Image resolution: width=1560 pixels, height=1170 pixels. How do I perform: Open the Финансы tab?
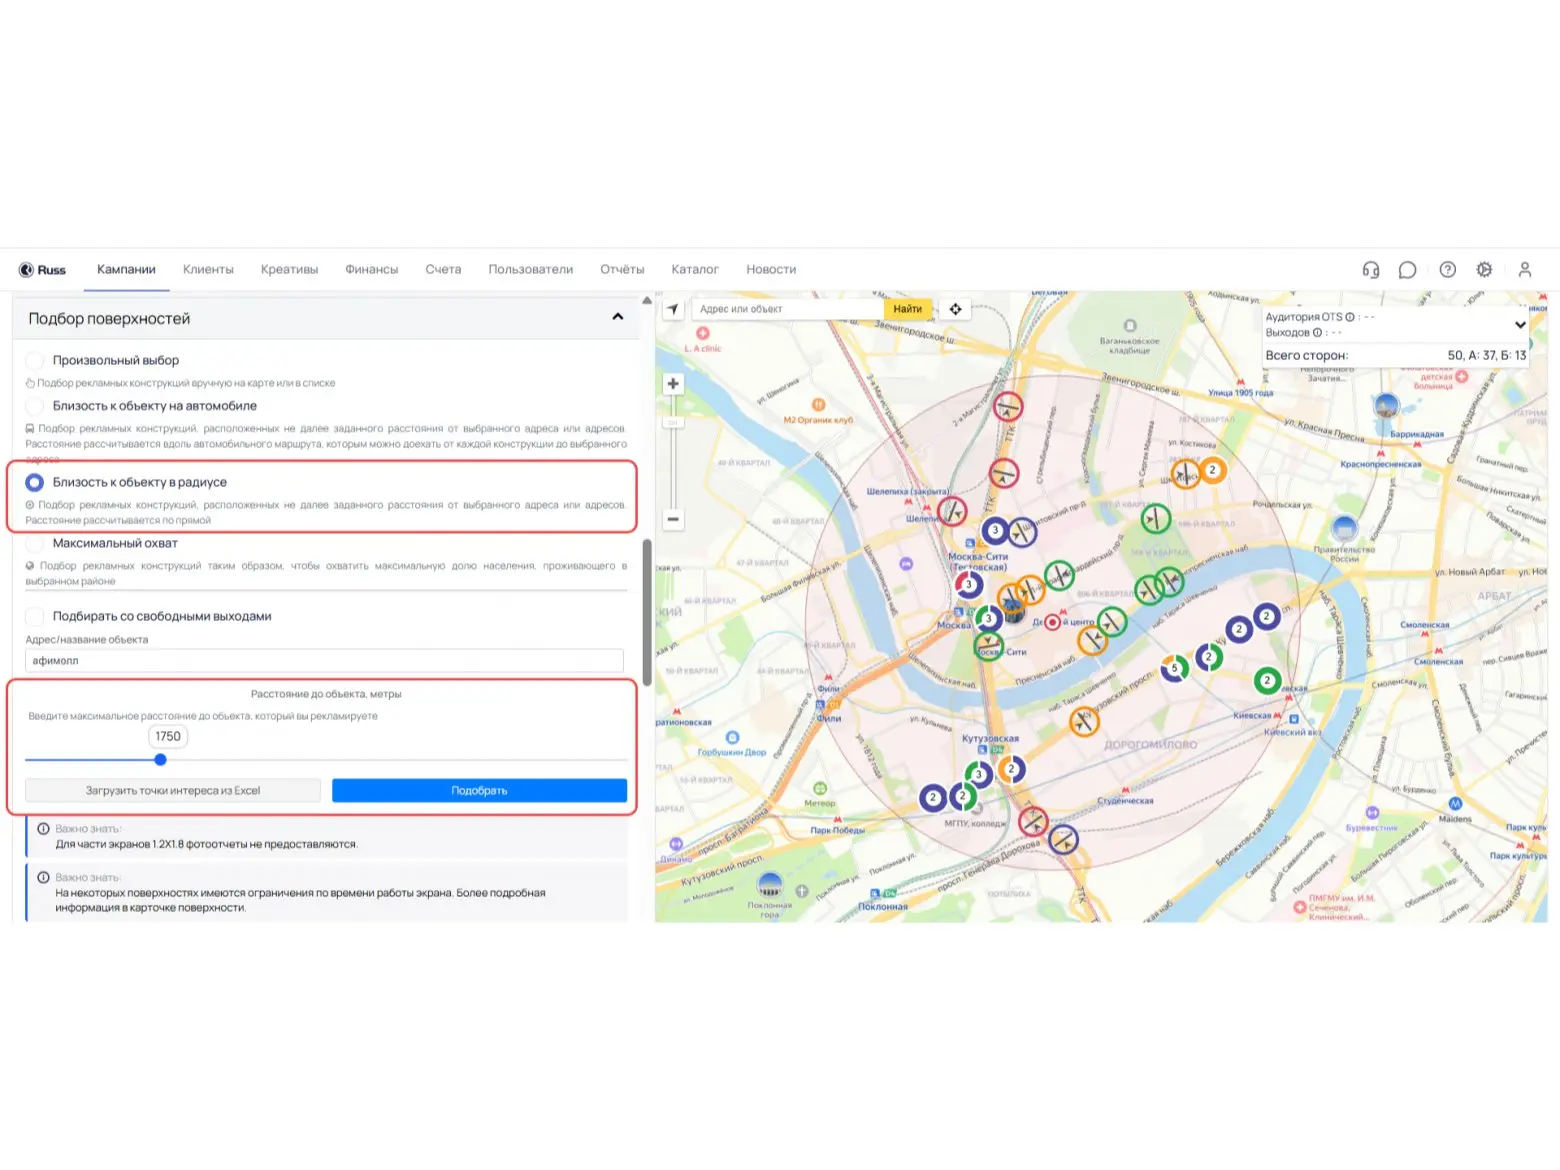371,270
